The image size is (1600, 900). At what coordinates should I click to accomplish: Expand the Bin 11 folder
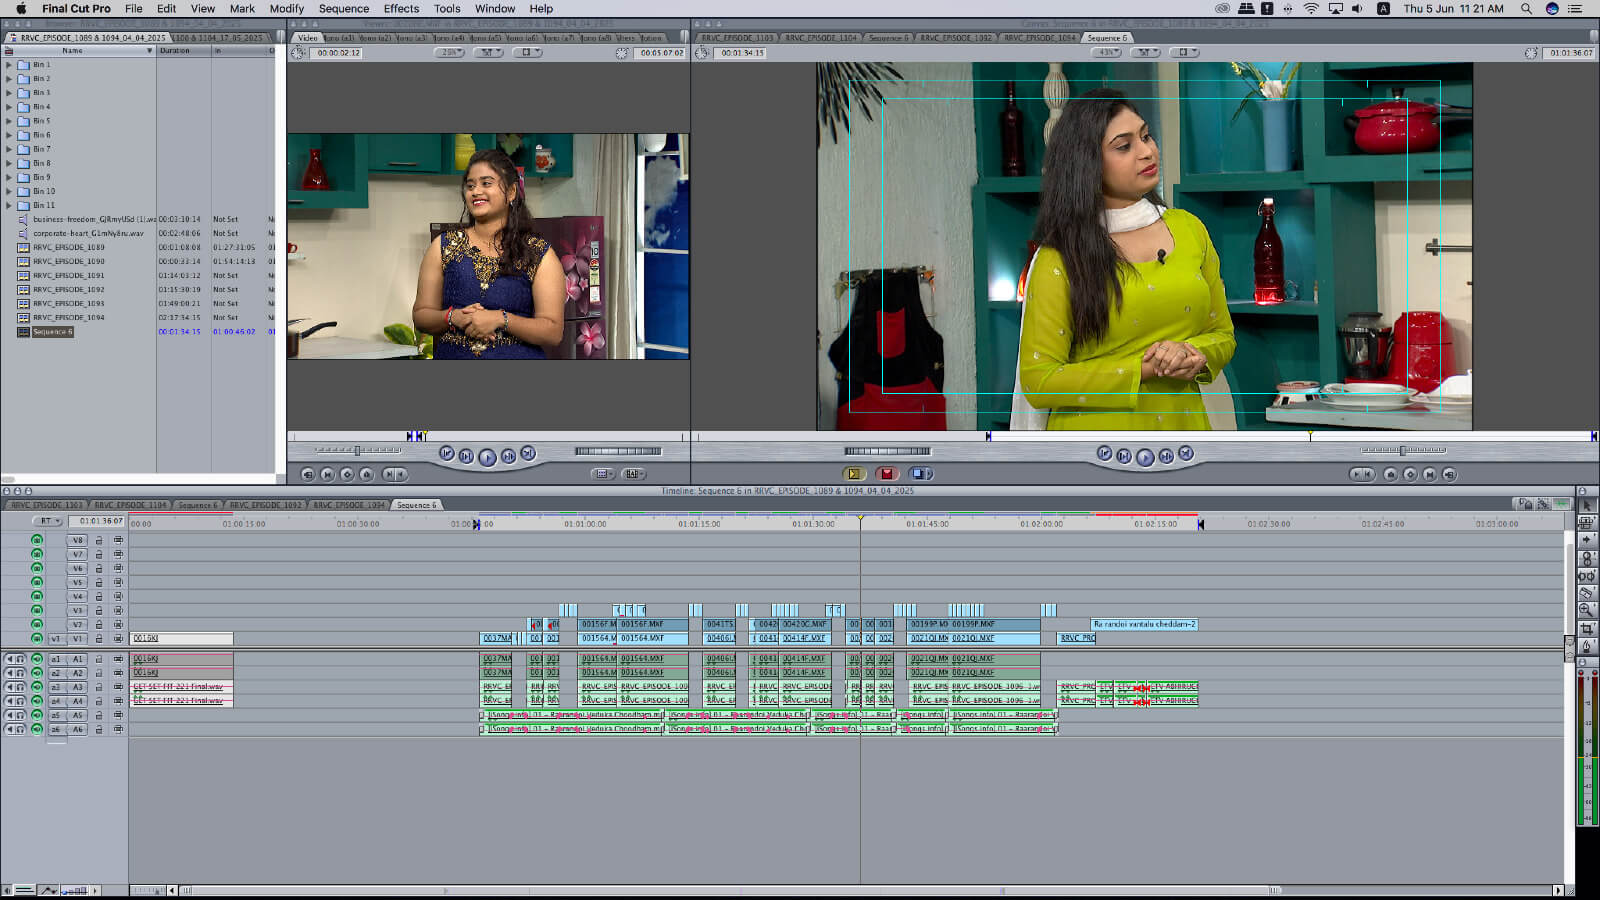(x=9, y=205)
